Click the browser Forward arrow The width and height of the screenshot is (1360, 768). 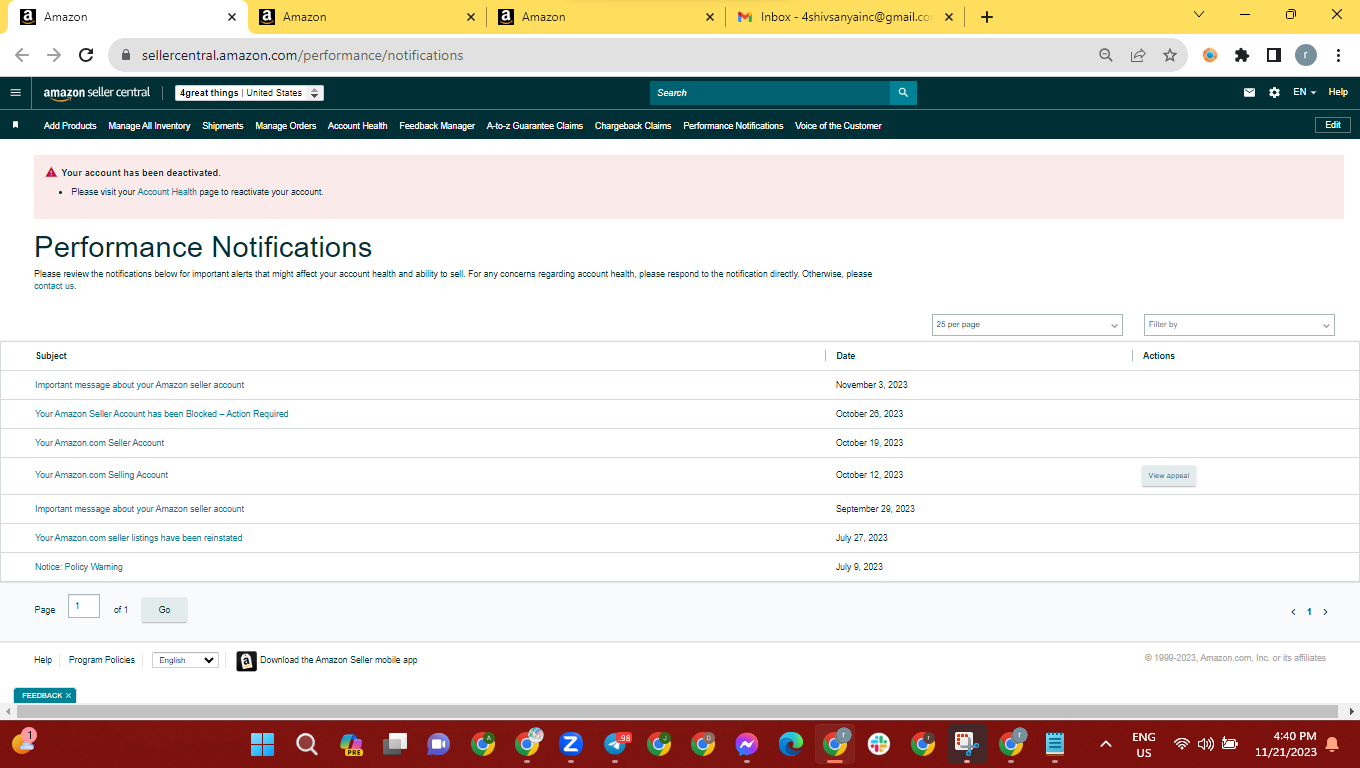[x=54, y=56]
